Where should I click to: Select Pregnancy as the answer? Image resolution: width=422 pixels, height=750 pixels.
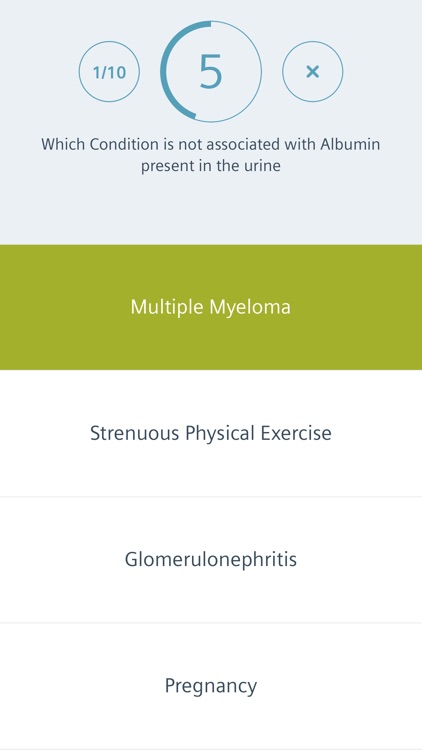211,685
